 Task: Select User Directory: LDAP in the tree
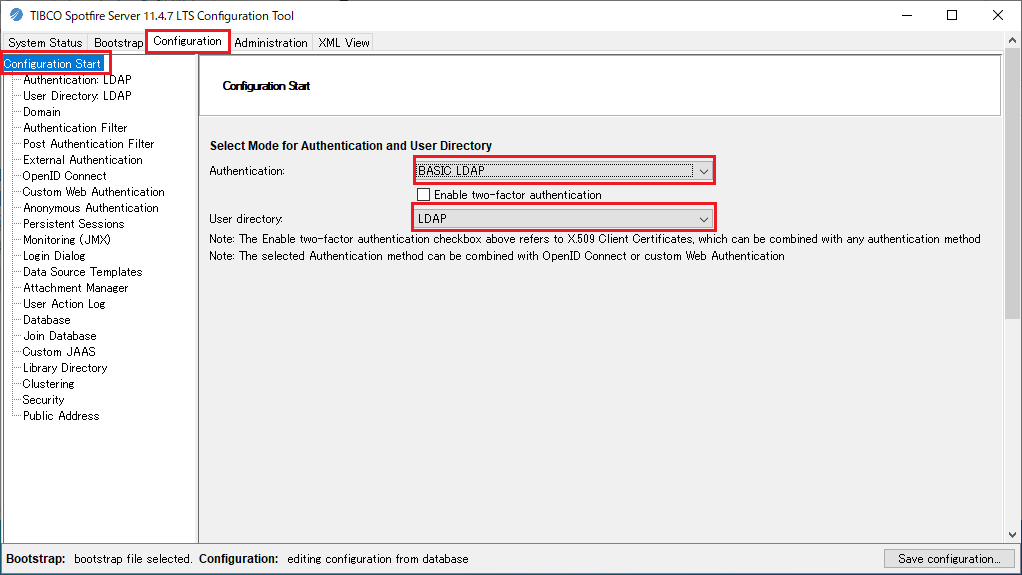point(77,96)
